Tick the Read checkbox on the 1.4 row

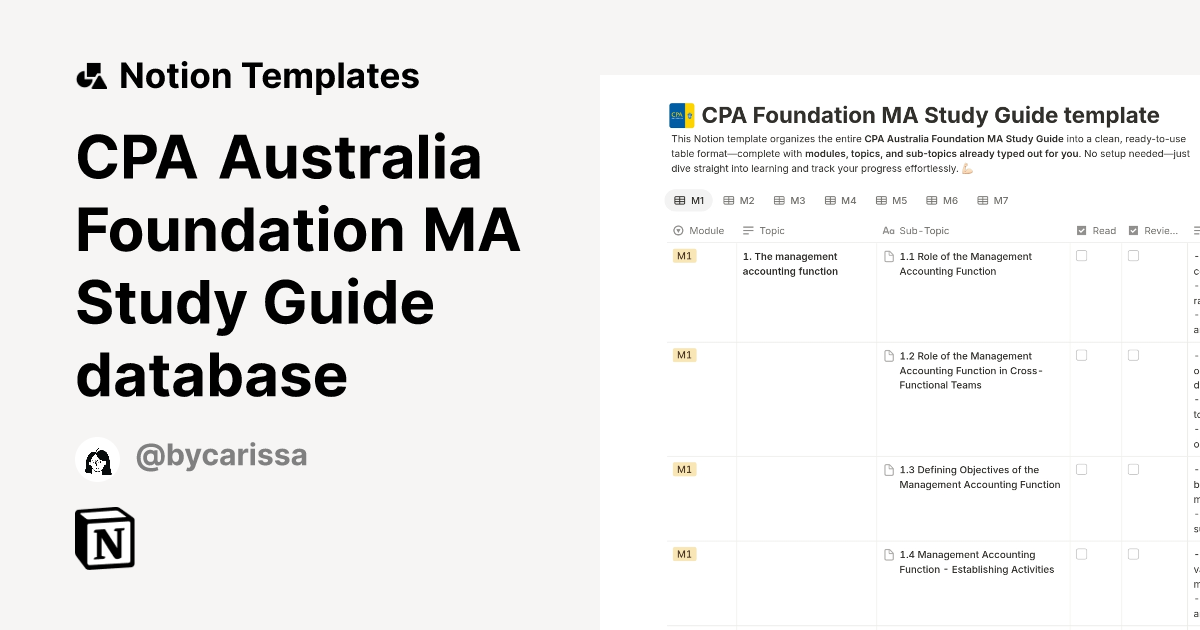coord(1081,553)
